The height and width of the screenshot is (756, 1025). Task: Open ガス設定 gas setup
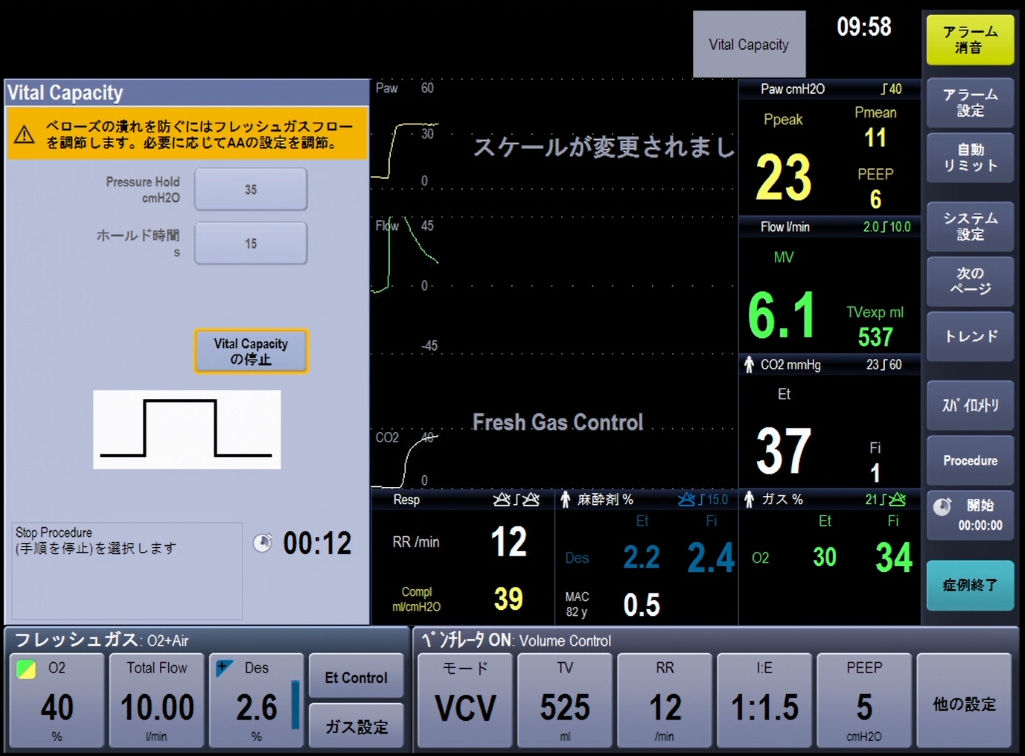(x=356, y=726)
